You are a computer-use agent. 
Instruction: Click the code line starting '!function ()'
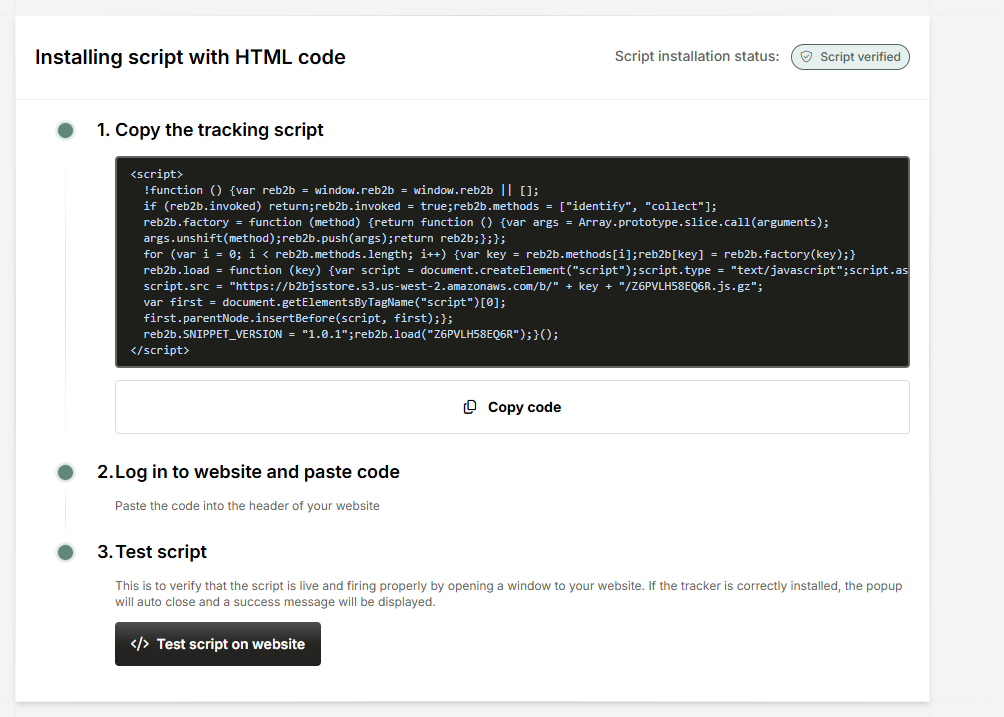[x=341, y=190]
